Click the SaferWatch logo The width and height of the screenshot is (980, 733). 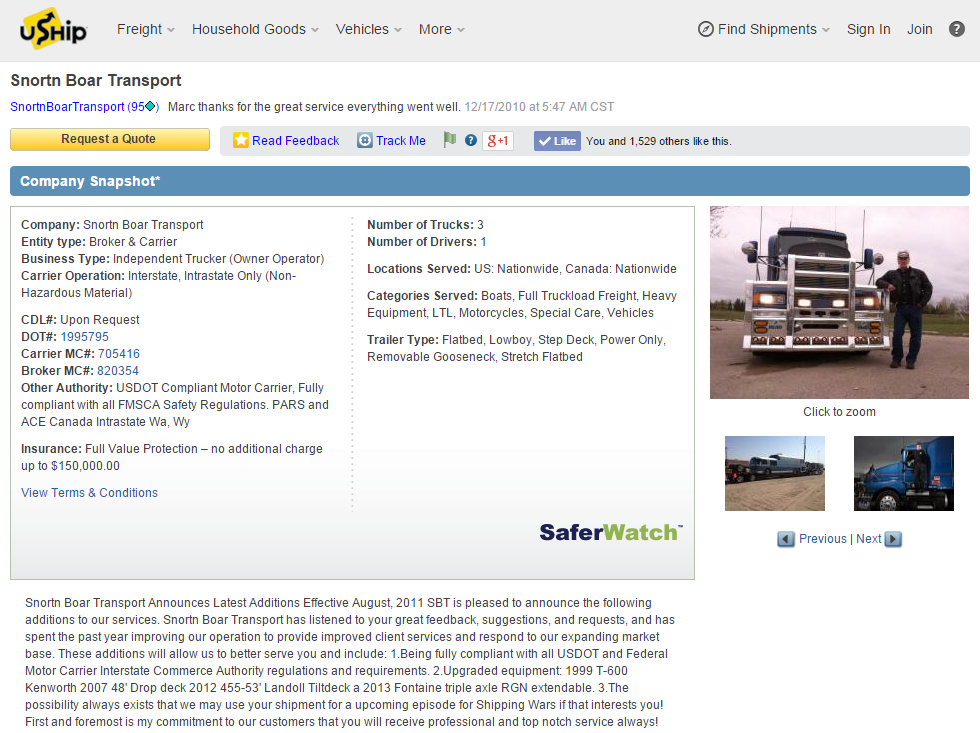pos(611,532)
